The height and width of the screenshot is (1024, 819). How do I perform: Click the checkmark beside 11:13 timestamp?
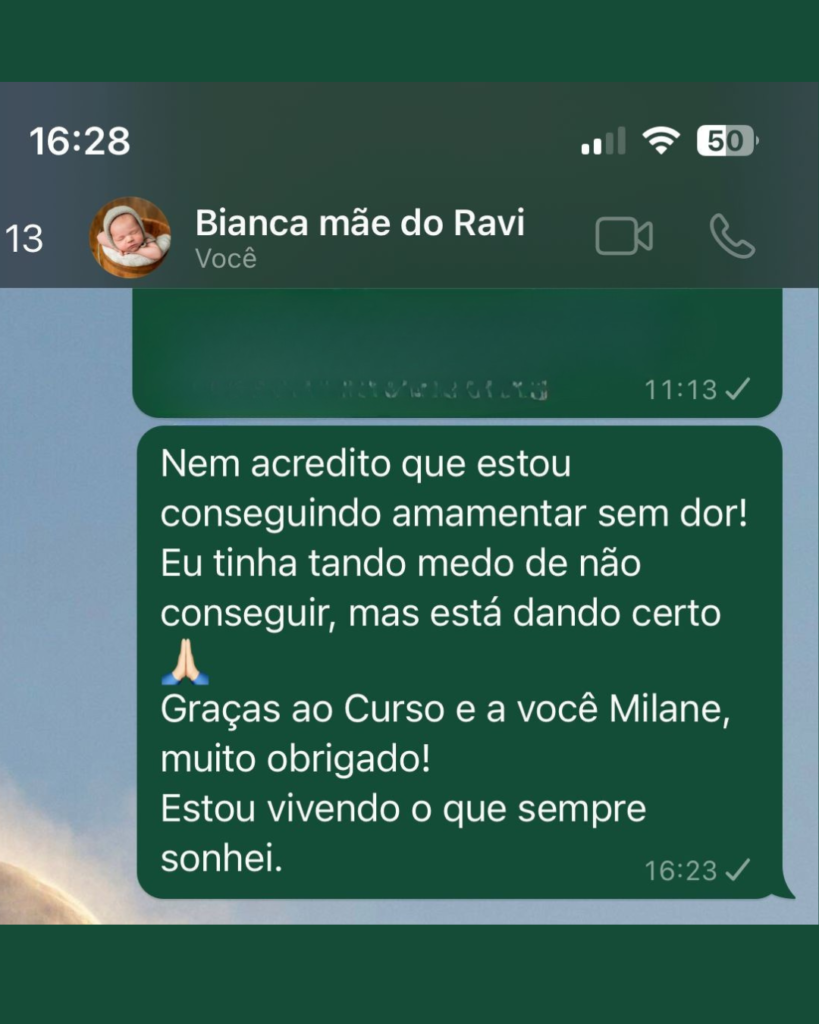coord(737,389)
